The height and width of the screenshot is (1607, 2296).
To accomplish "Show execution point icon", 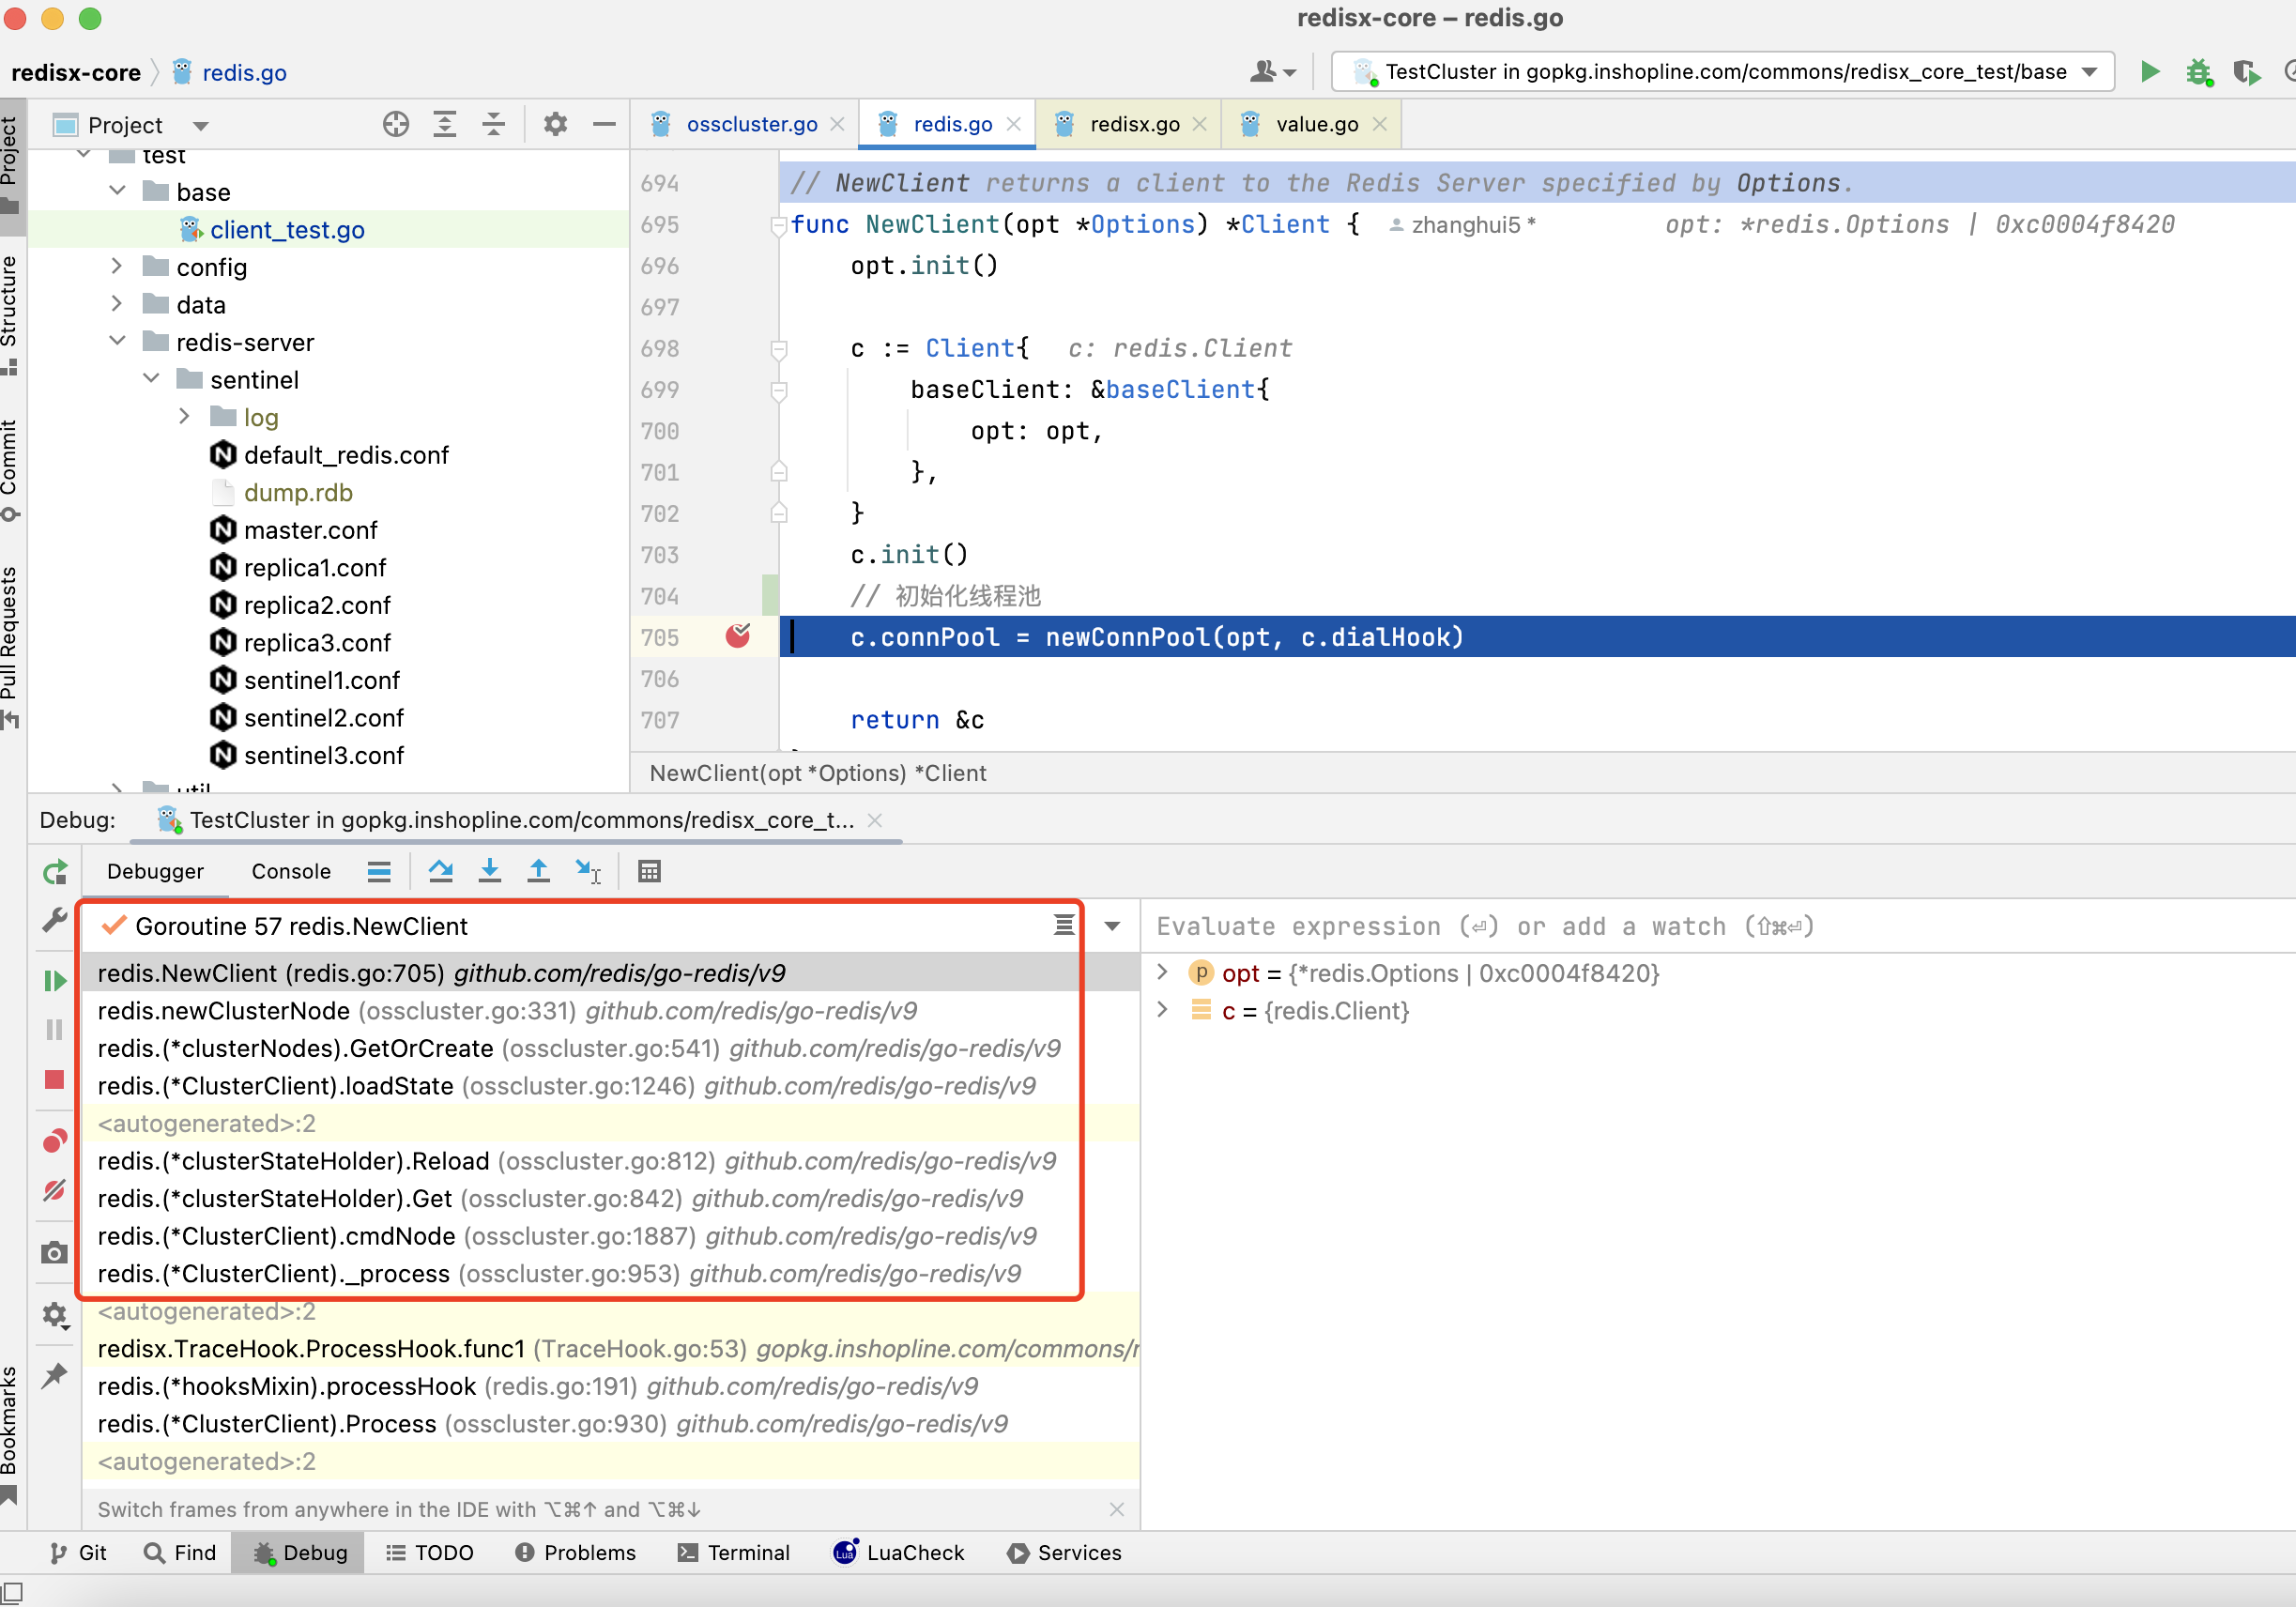I will click(379, 872).
